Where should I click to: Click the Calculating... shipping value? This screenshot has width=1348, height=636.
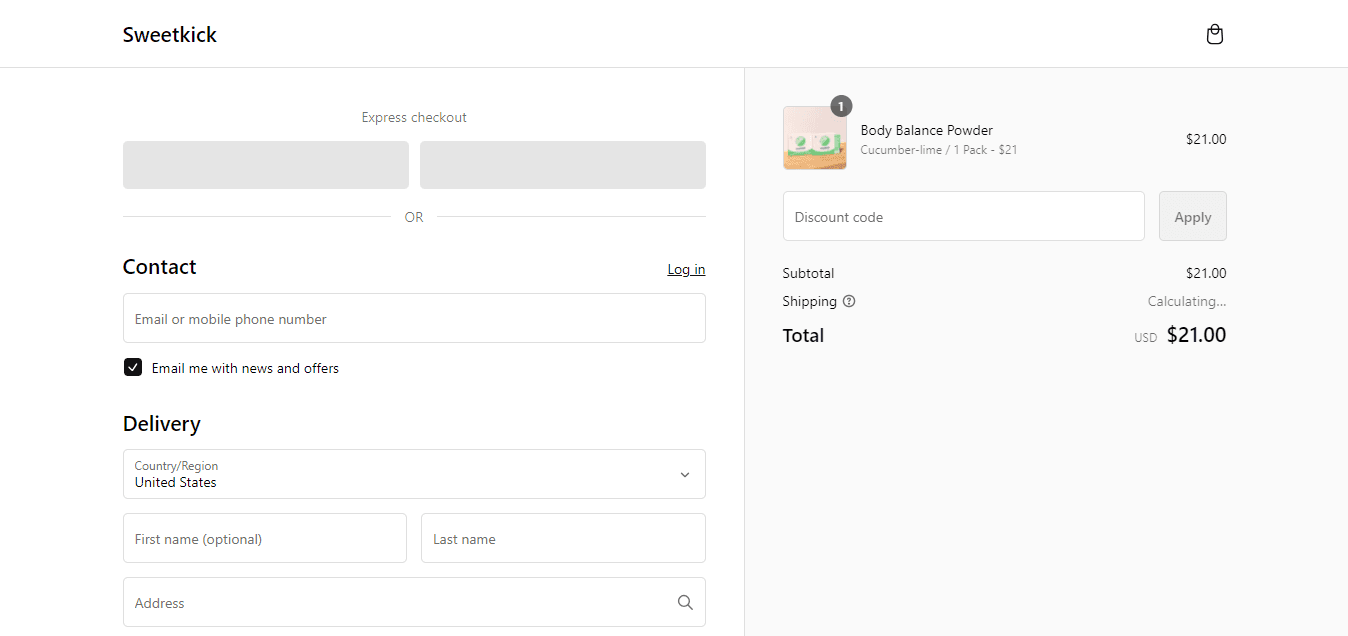(x=1187, y=301)
